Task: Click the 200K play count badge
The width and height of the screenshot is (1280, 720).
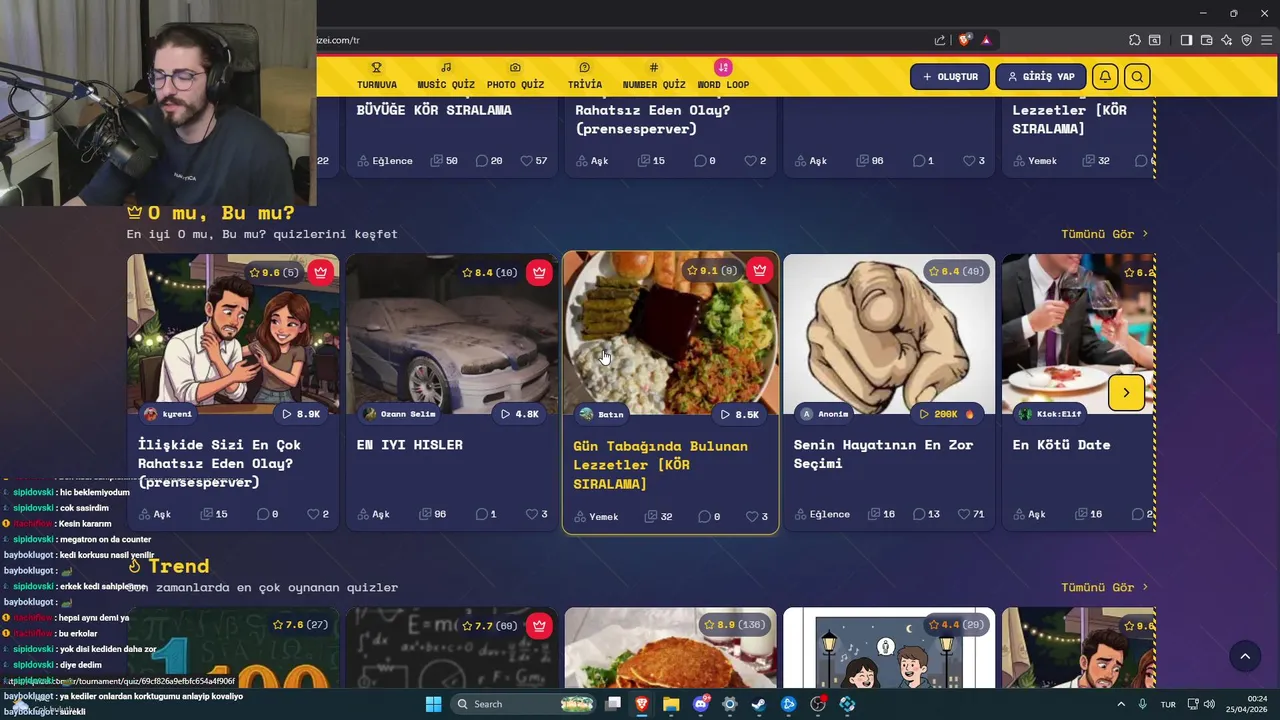Action: 946,414
